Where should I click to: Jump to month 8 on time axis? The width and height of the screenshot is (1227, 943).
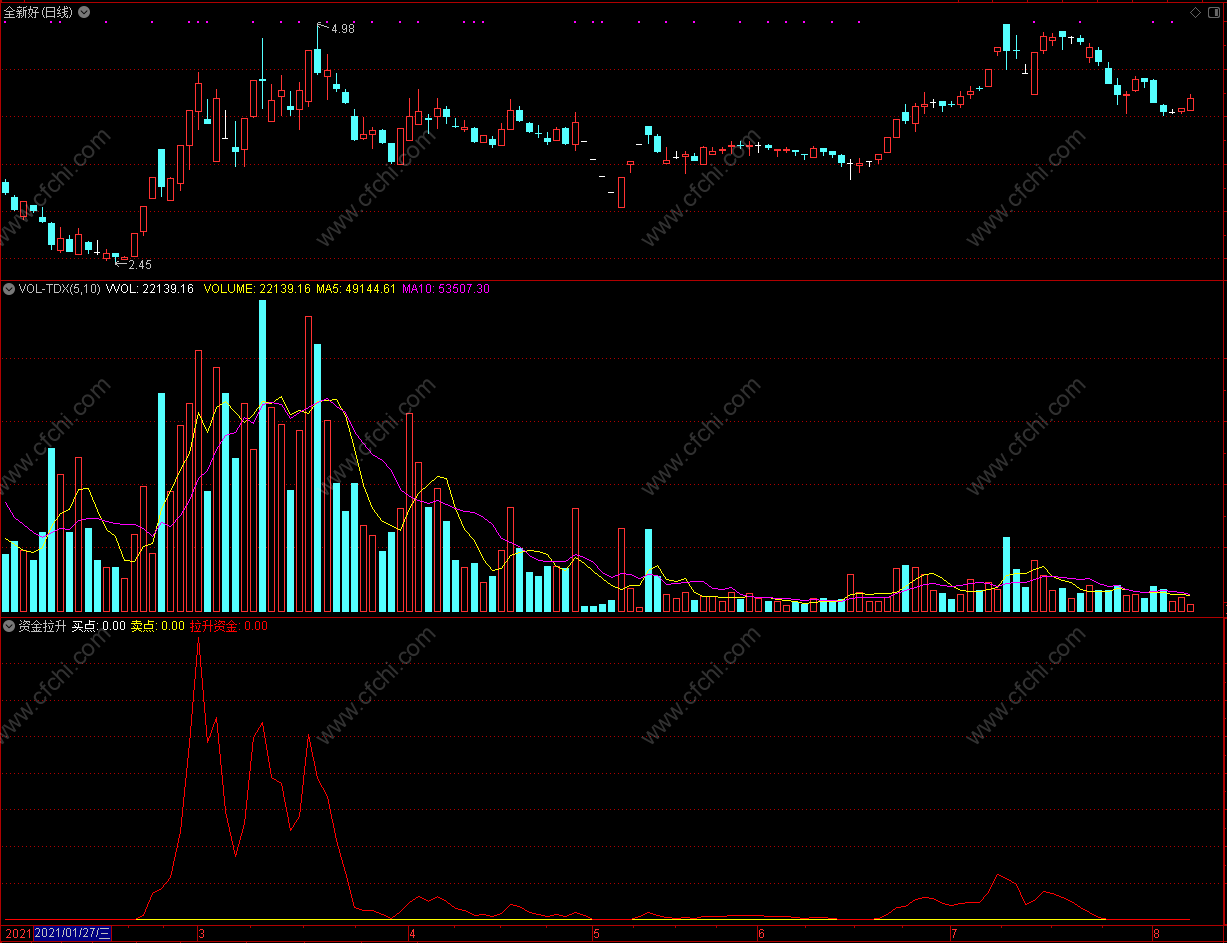click(x=1156, y=934)
